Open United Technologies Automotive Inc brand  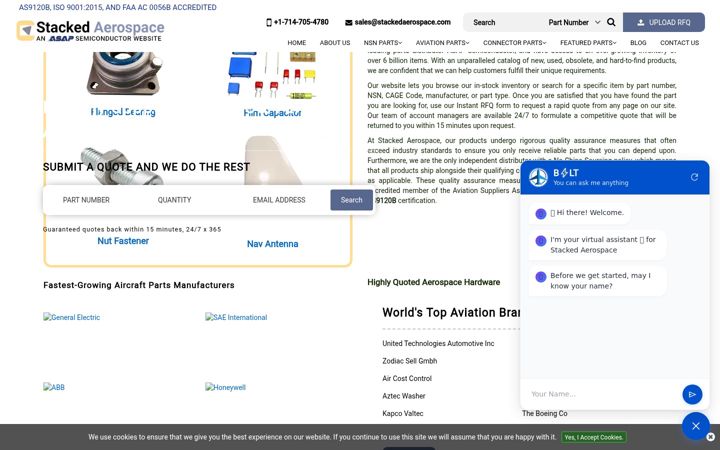coord(438,343)
